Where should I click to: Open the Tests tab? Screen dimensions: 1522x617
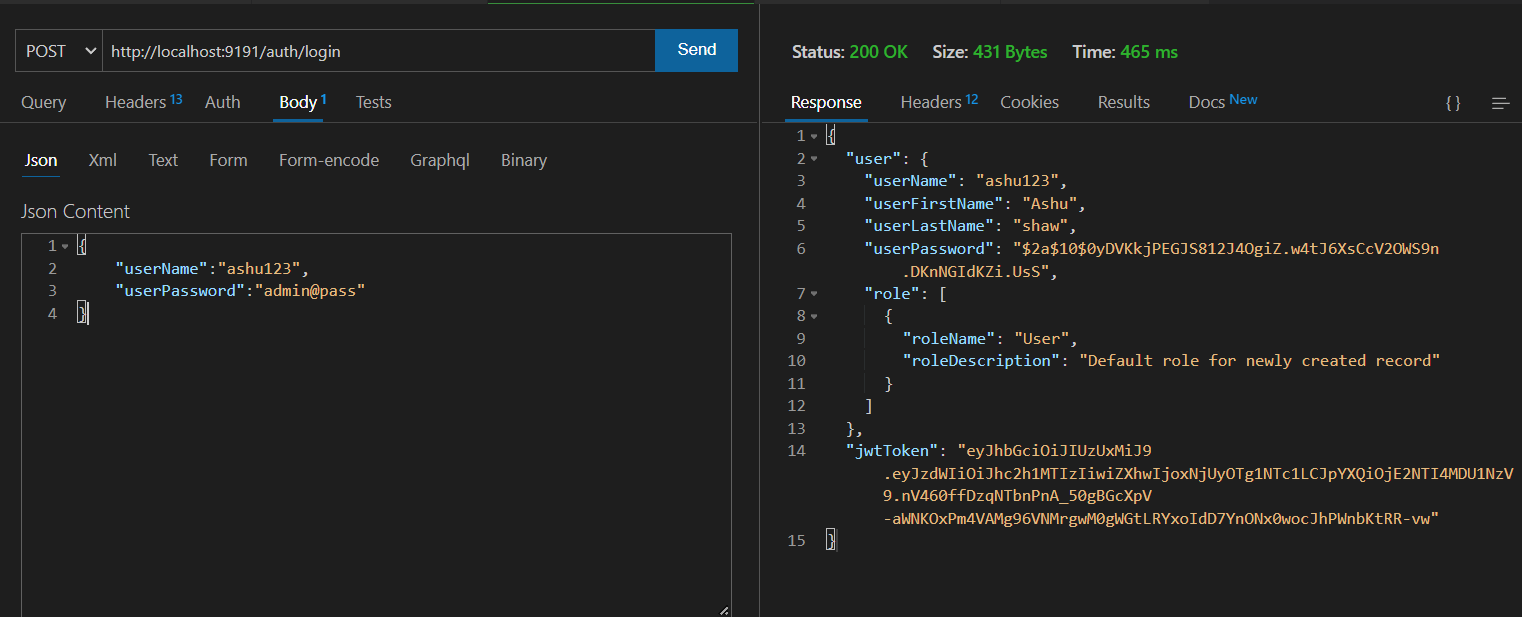pos(374,102)
